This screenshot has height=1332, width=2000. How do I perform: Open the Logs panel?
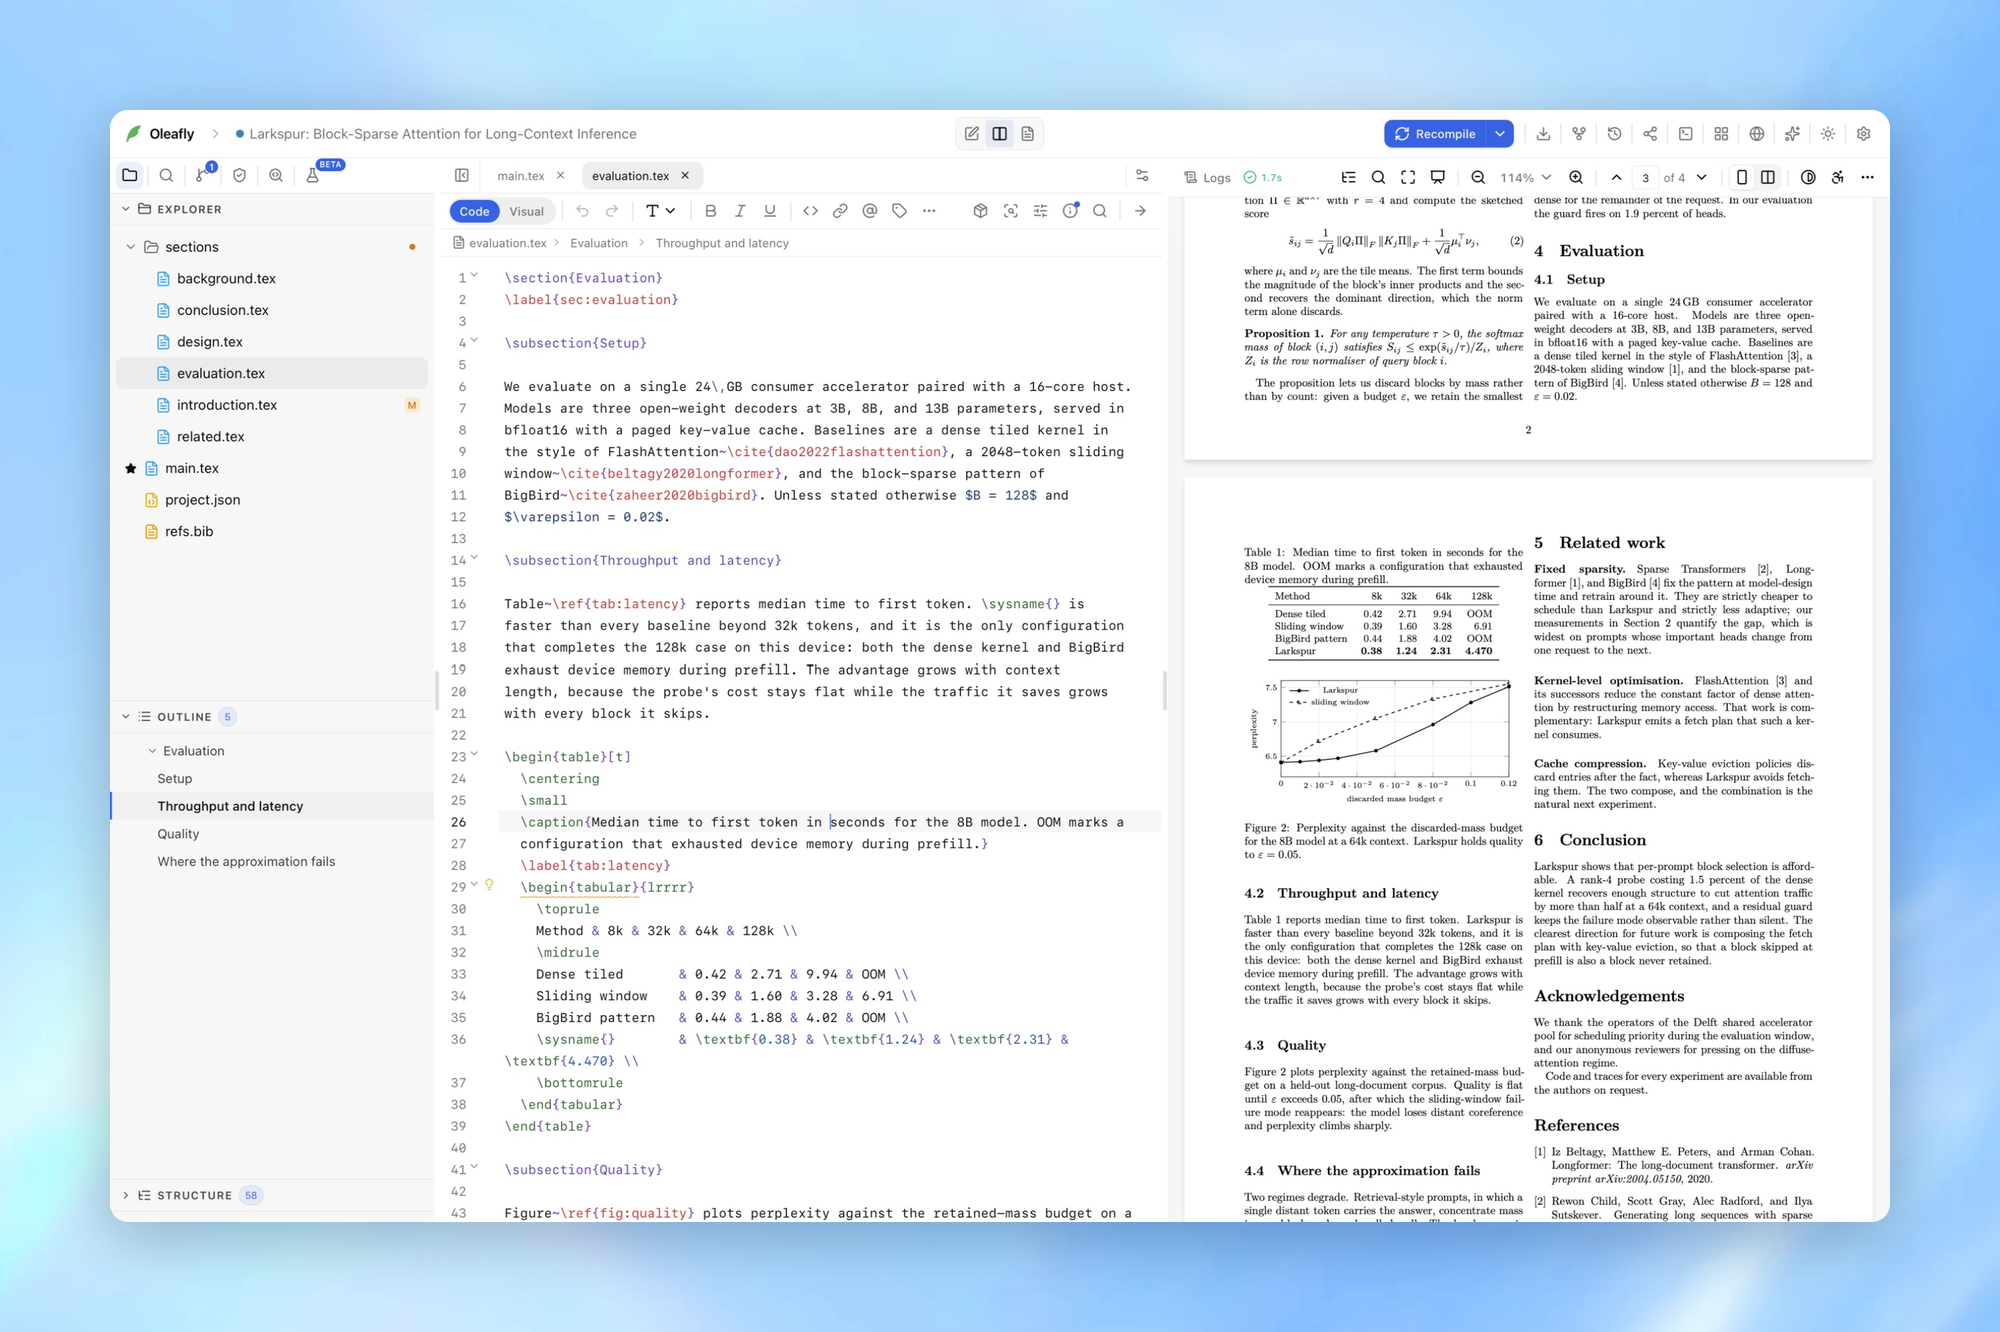click(x=1207, y=177)
